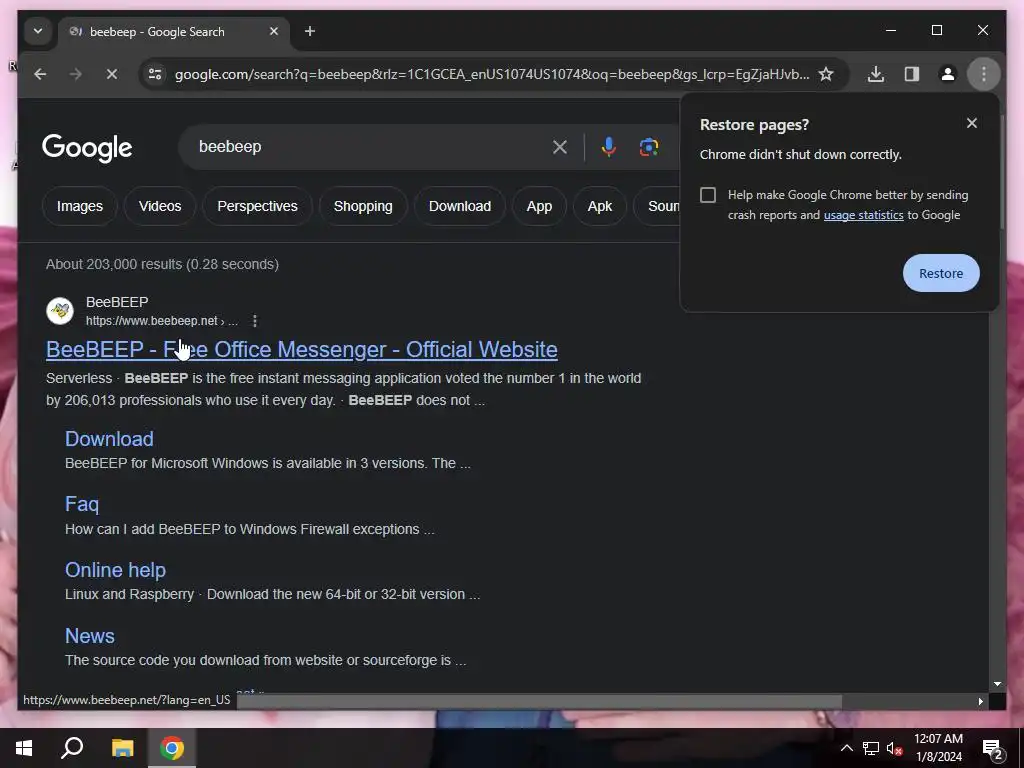Open Chrome downloads icon
Screen dimensions: 1024x768
876,74
